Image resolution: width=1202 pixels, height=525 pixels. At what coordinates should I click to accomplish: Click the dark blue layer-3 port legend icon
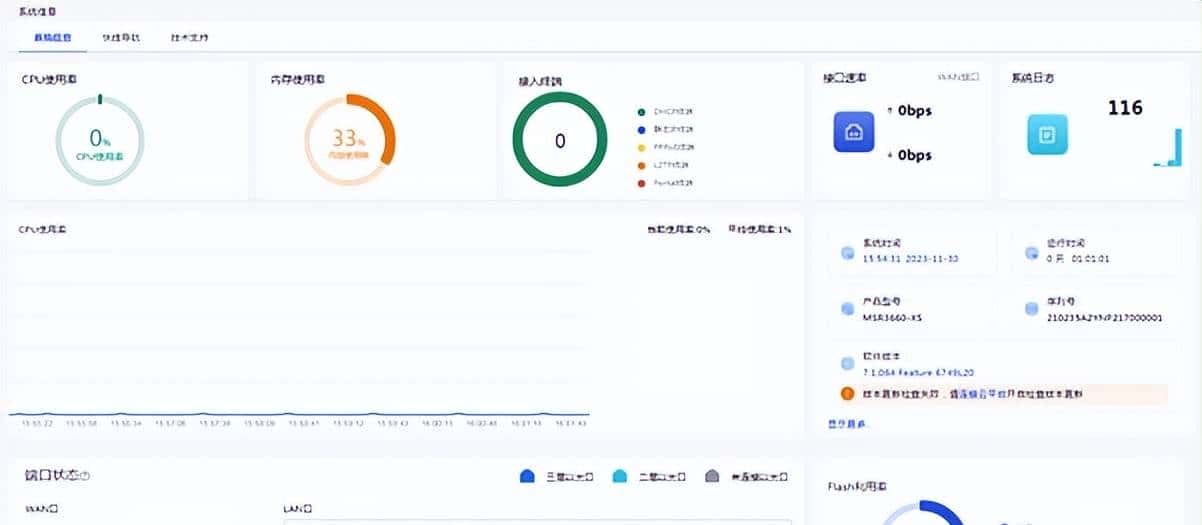tap(528, 476)
